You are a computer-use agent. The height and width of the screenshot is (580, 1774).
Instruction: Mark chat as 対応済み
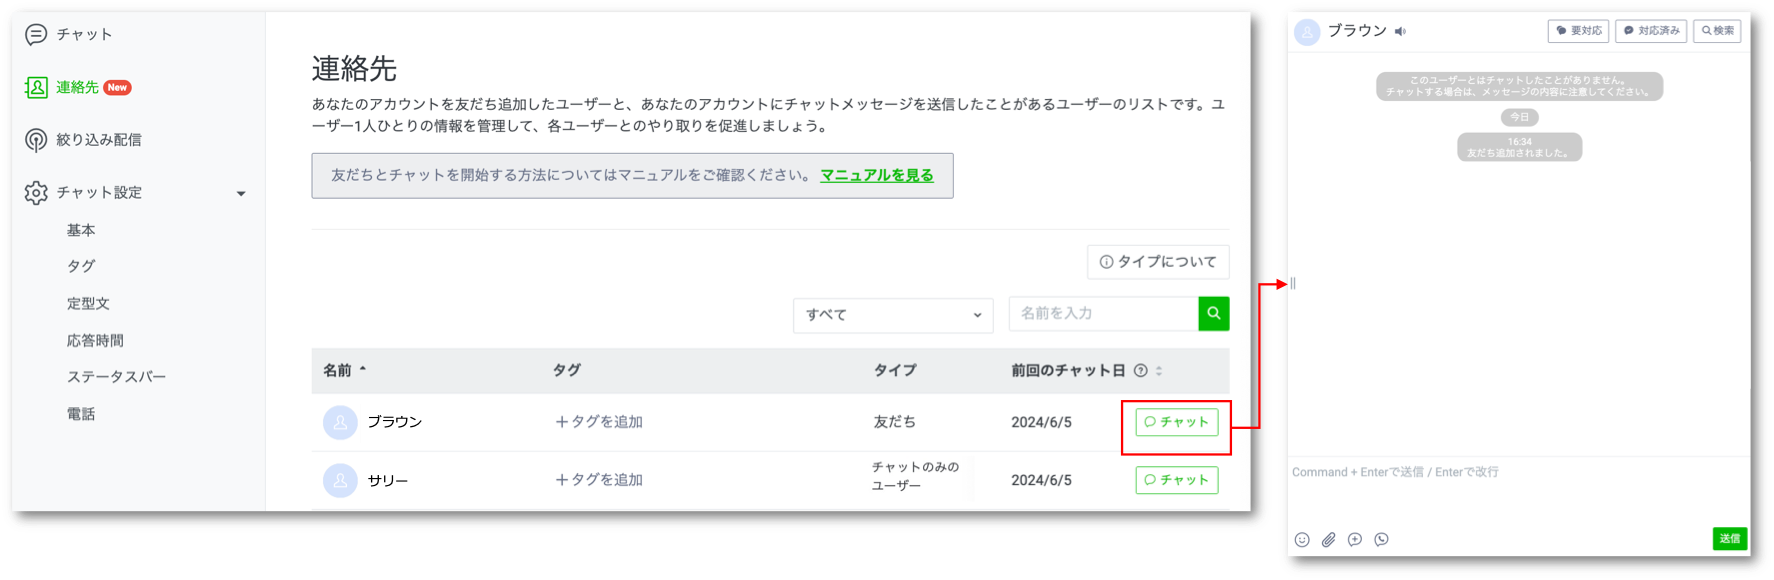click(1650, 31)
